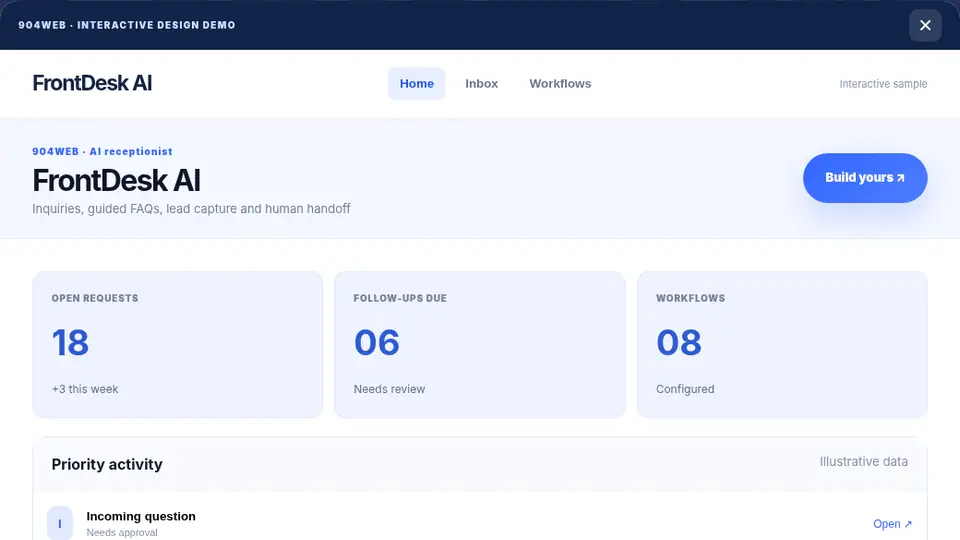Select the Workflows card showing 08
This screenshot has width=960, height=540.
782,345
